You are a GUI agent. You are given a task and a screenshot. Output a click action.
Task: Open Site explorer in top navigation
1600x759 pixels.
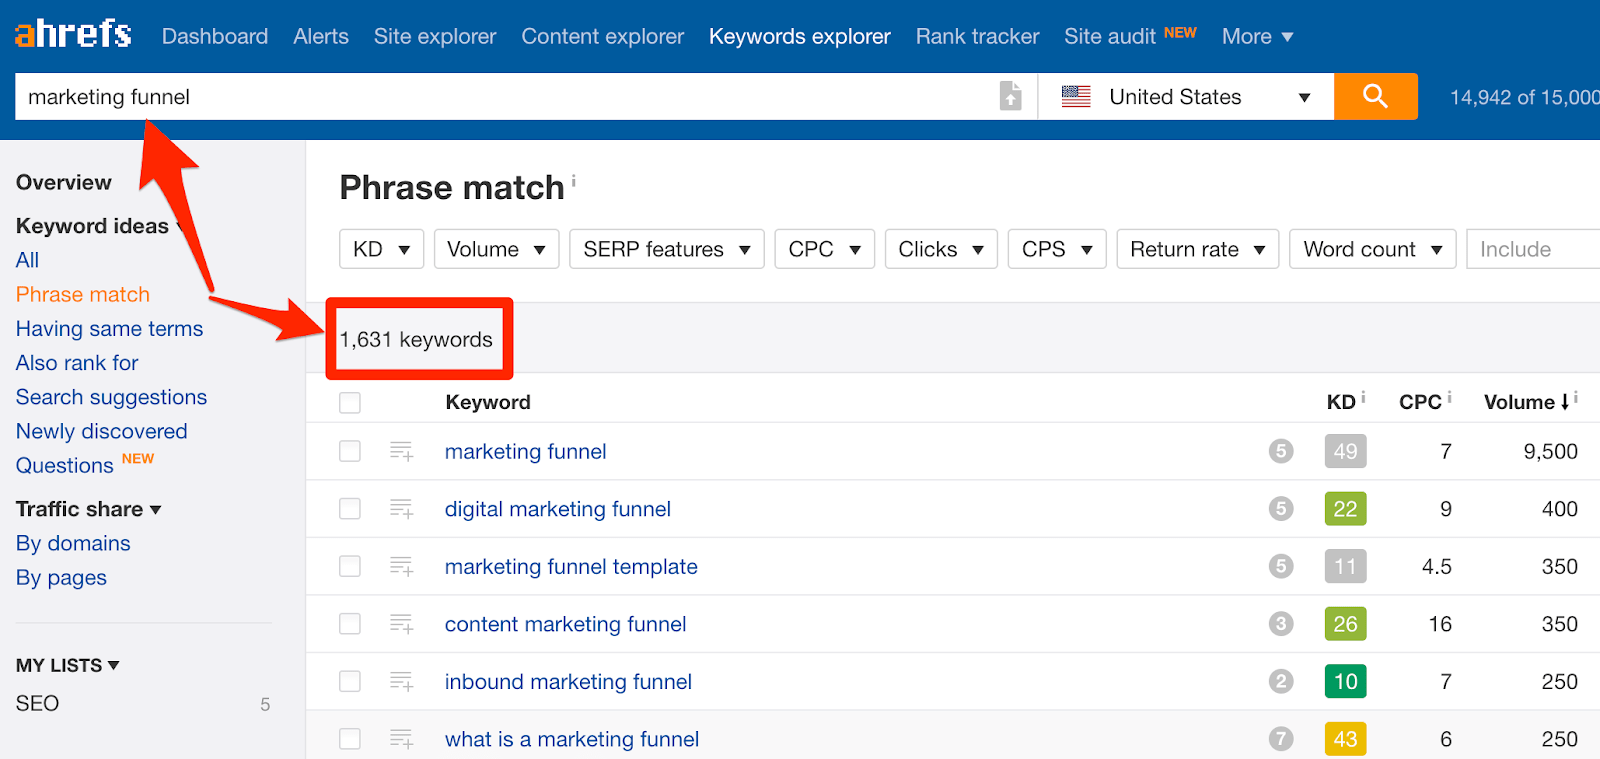[x=435, y=37]
